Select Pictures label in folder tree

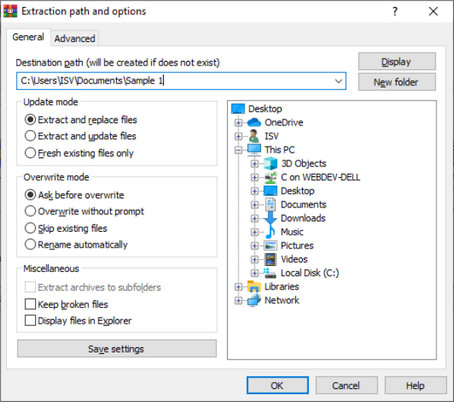[x=297, y=245]
